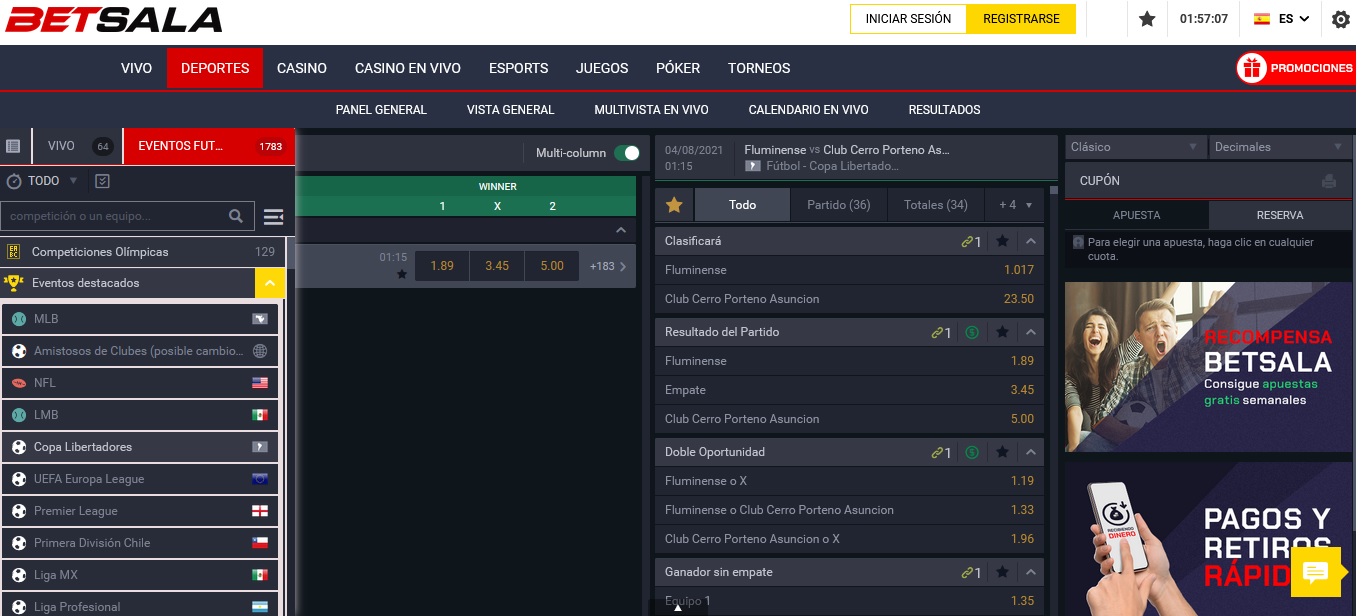
Task: Click the search magnifier in competition field
Action: tap(235, 215)
